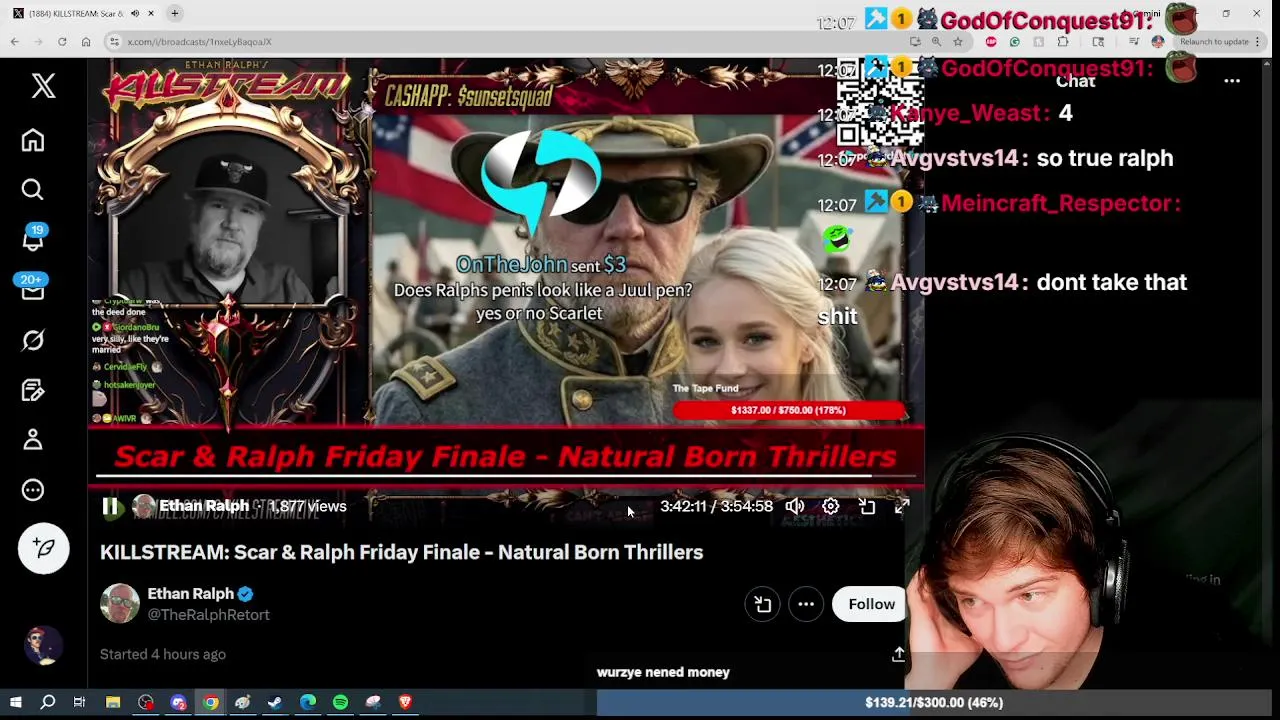Switch to the KILLSTREAM browser tab
1280x720 pixels.
[76, 13]
